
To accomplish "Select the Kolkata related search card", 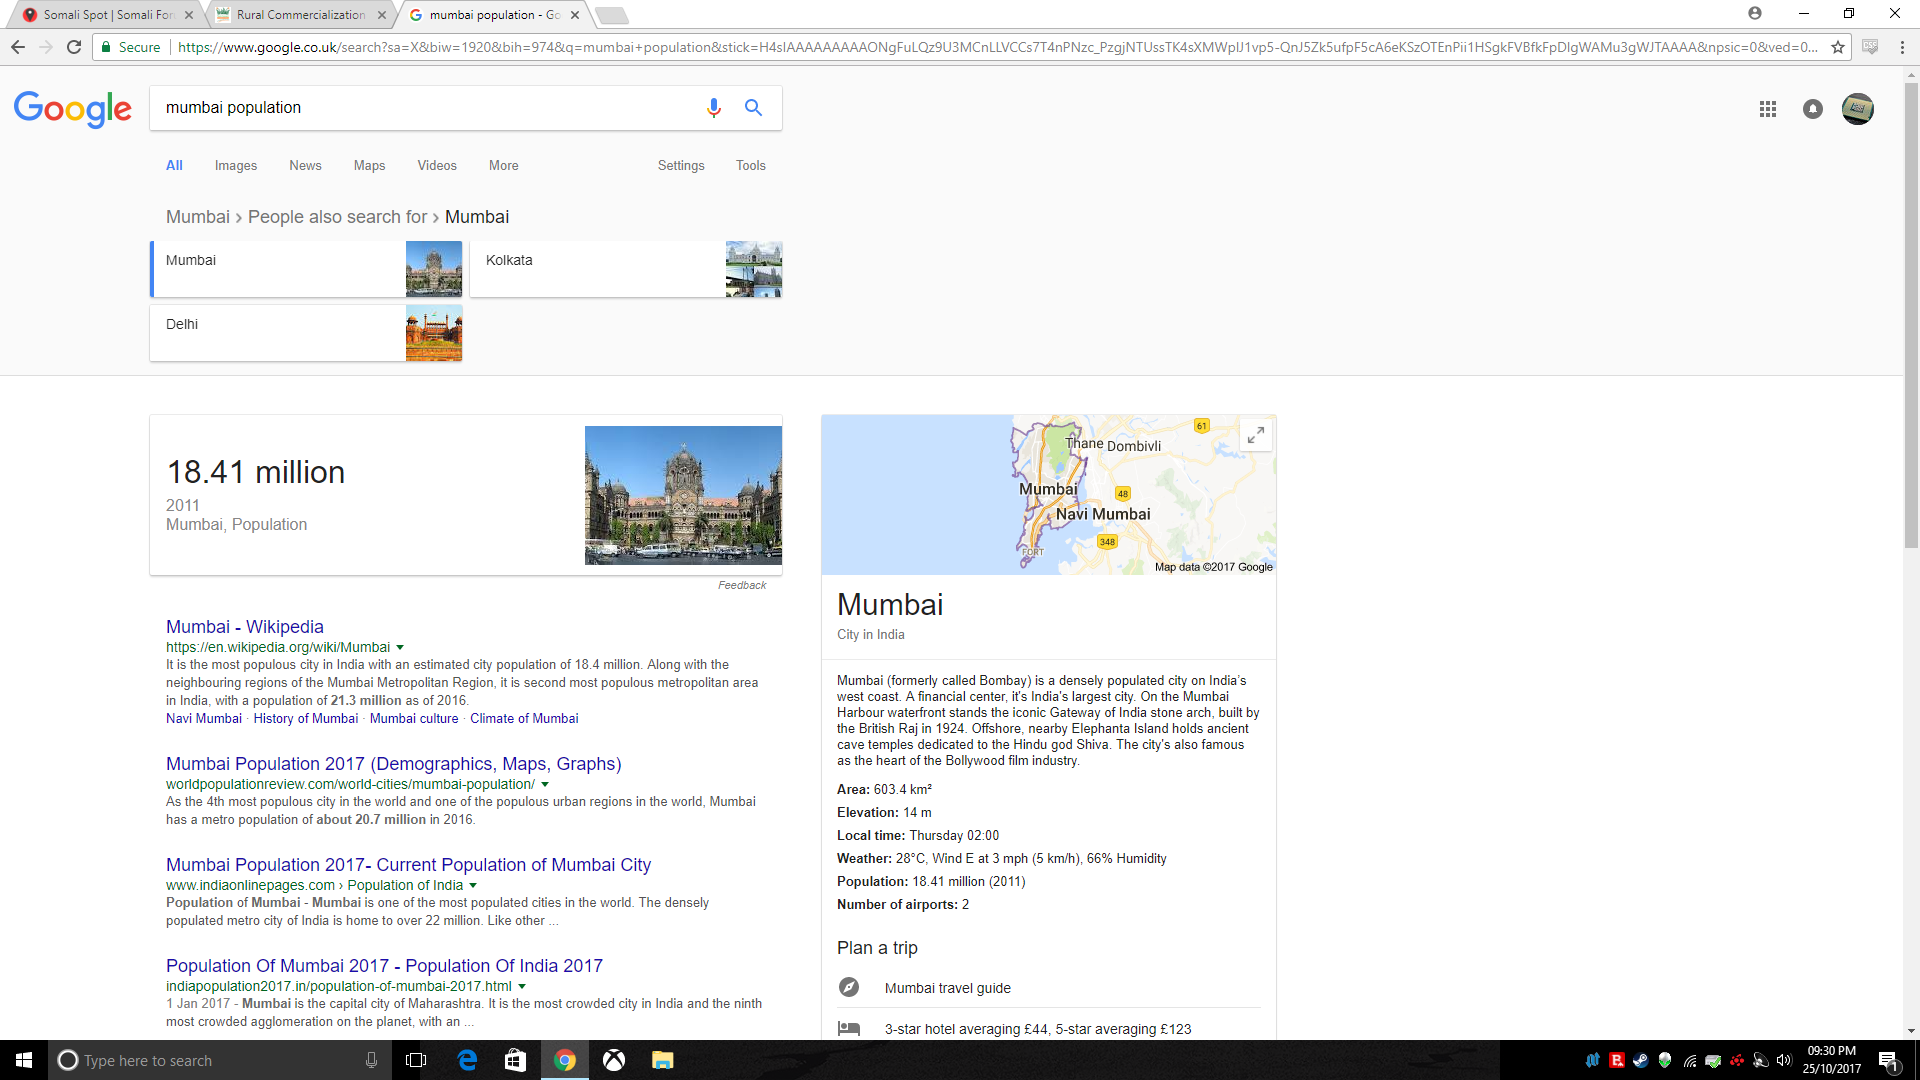I will tap(626, 269).
